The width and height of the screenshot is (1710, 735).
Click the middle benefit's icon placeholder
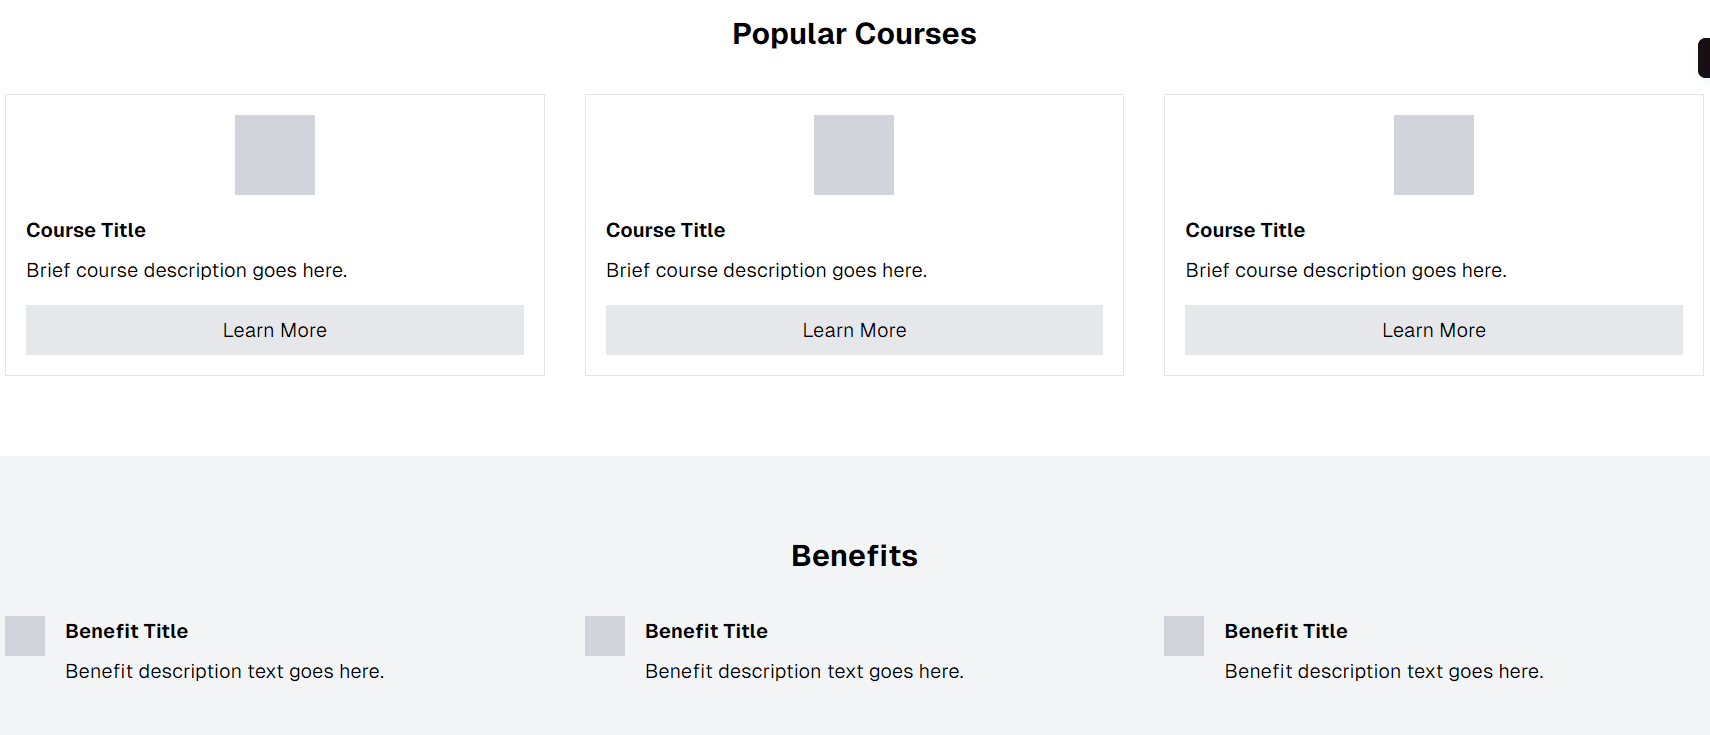[x=605, y=636]
